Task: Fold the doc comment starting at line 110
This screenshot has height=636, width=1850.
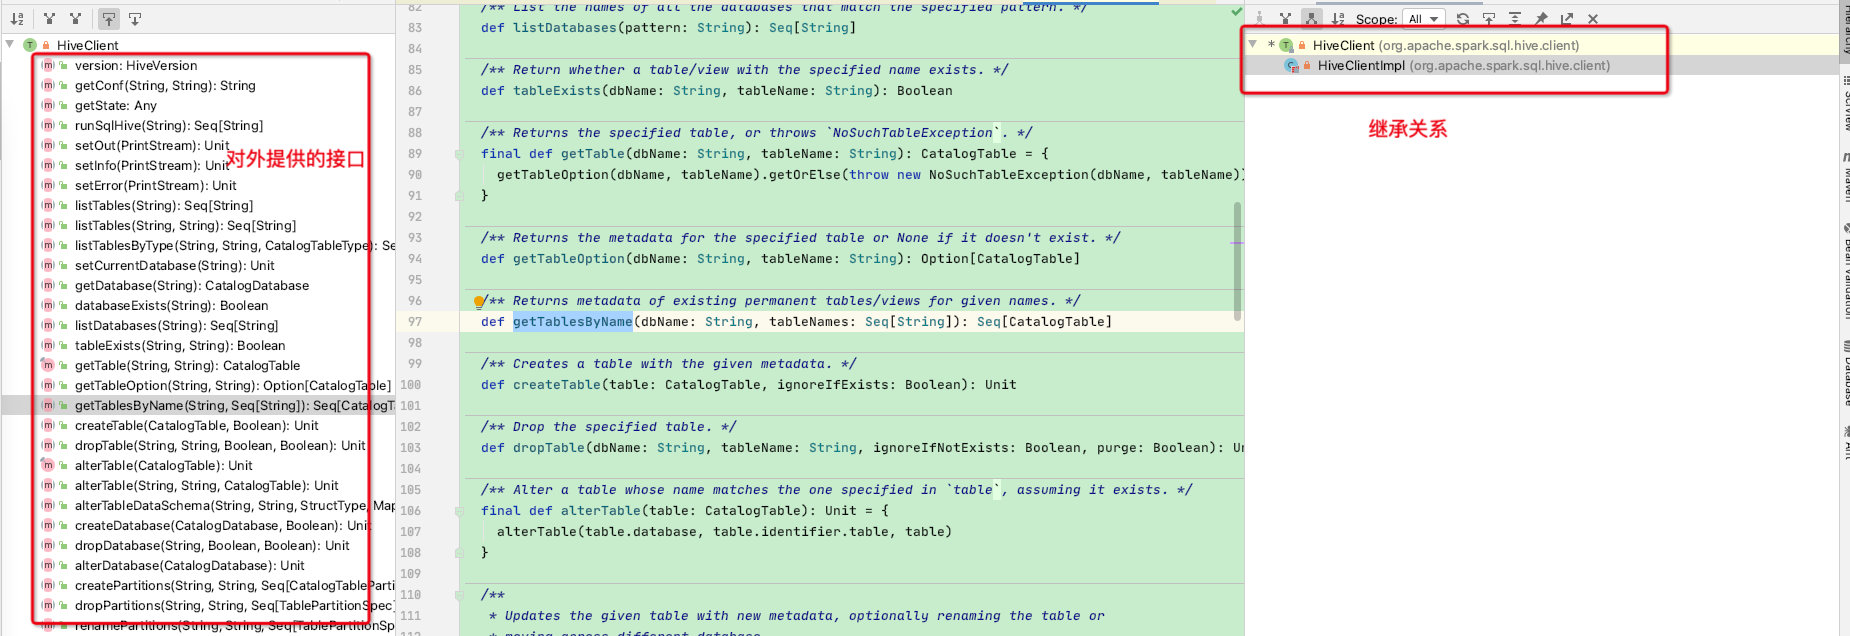Action: tap(459, 595)
